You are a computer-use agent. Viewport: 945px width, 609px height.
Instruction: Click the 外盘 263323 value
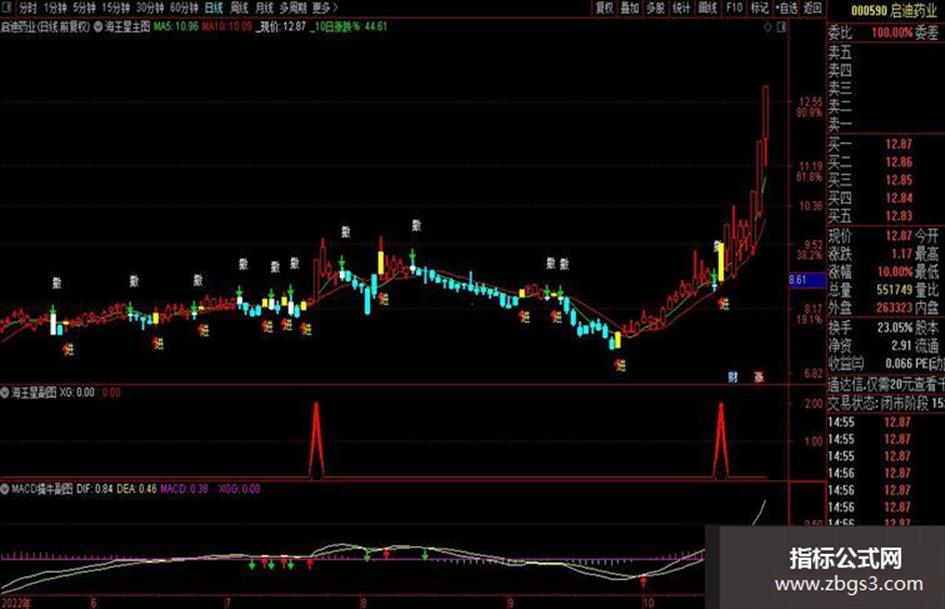[x=894, y=308]
